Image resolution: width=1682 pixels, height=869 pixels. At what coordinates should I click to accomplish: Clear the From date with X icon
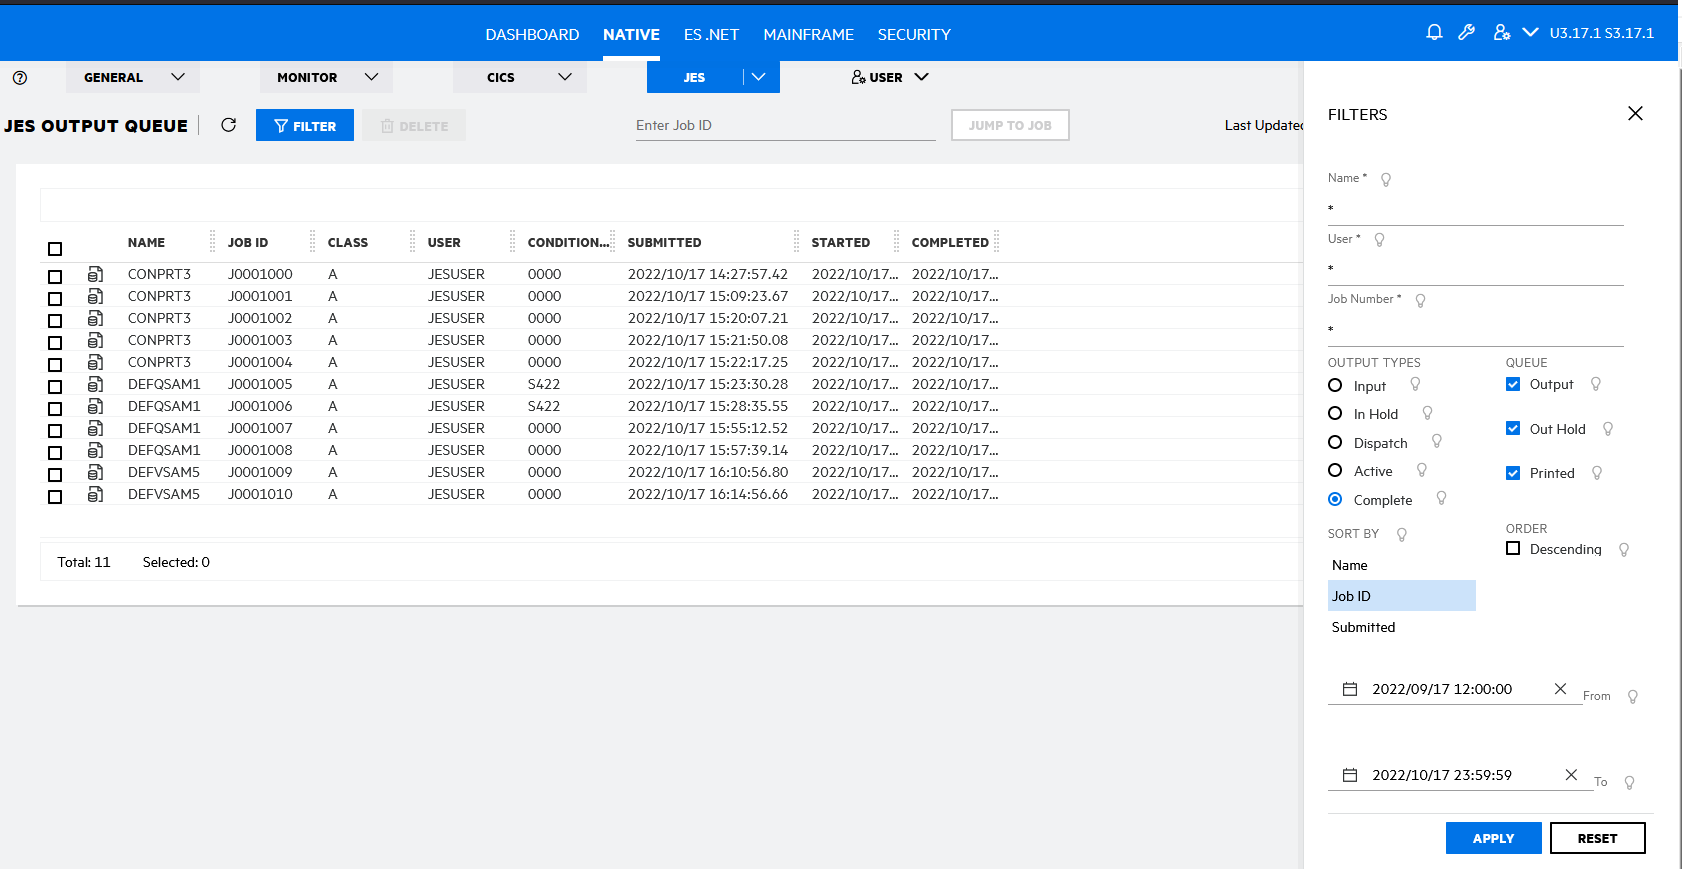pos(1560,689)
